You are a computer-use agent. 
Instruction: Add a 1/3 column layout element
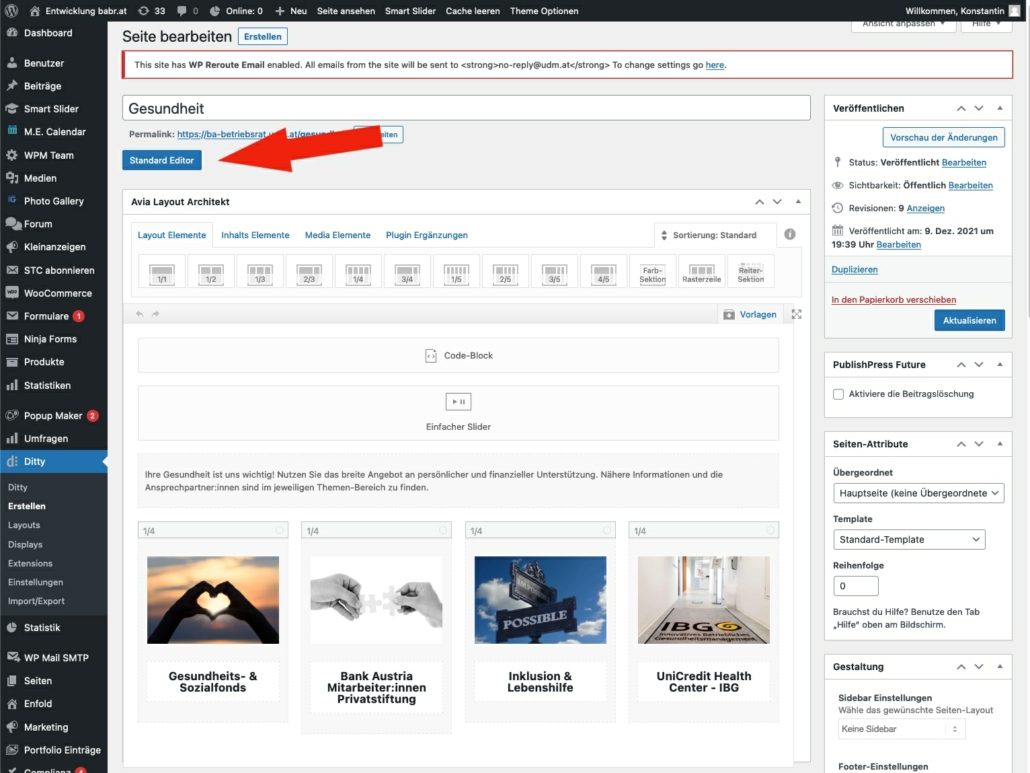point(260,271)
